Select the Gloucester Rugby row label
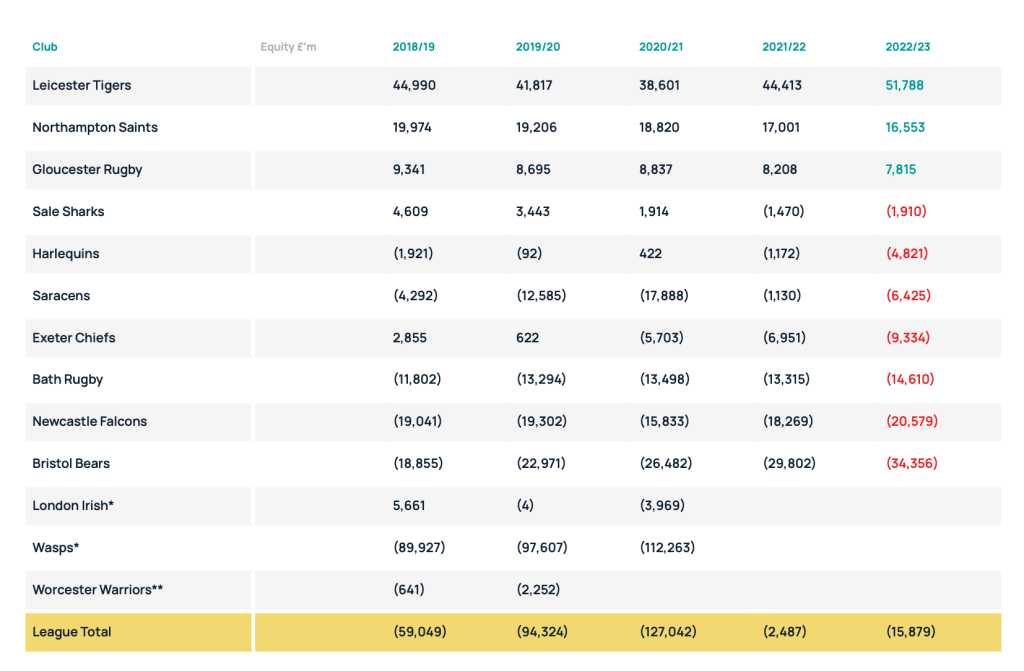 87,170
